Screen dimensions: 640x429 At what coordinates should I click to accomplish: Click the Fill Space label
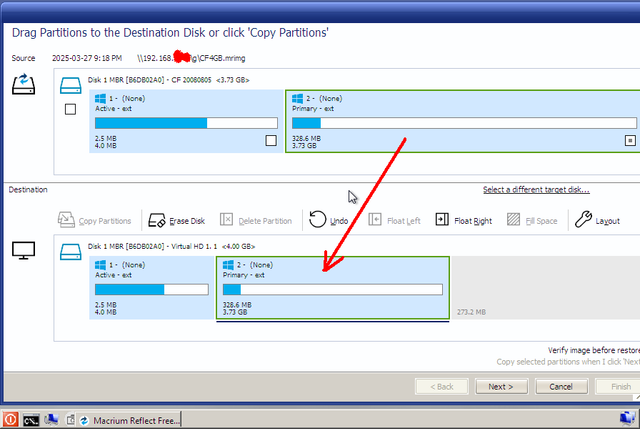point(541,221)
